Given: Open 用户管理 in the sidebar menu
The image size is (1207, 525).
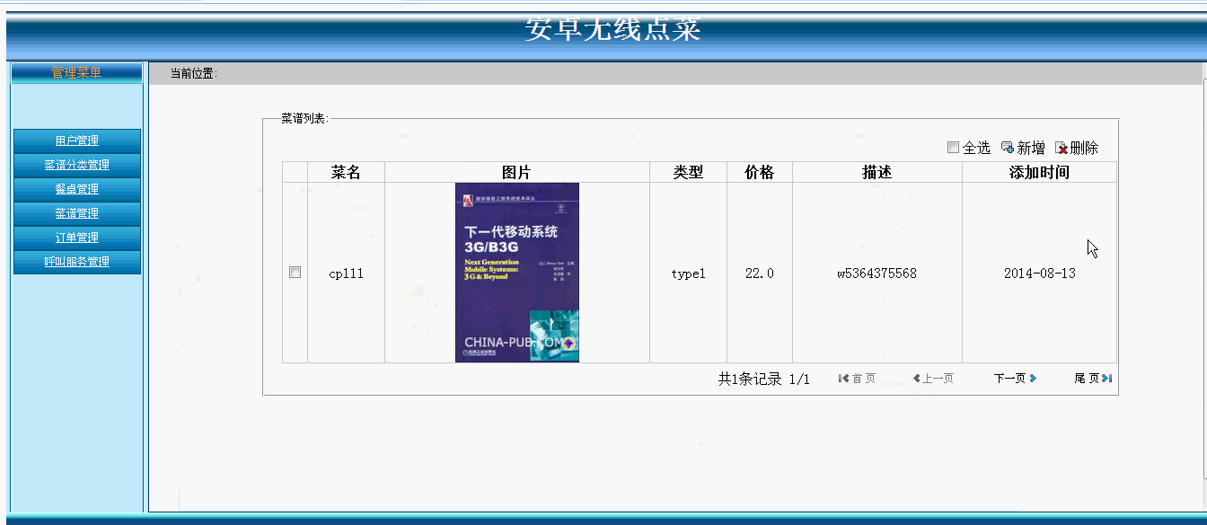Looking at the screenshot, I should 77,141.
